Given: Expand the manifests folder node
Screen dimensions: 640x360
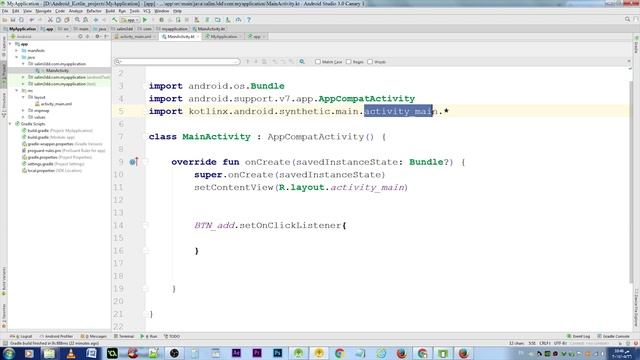Looking at the screenshot, I should (17, 51).
